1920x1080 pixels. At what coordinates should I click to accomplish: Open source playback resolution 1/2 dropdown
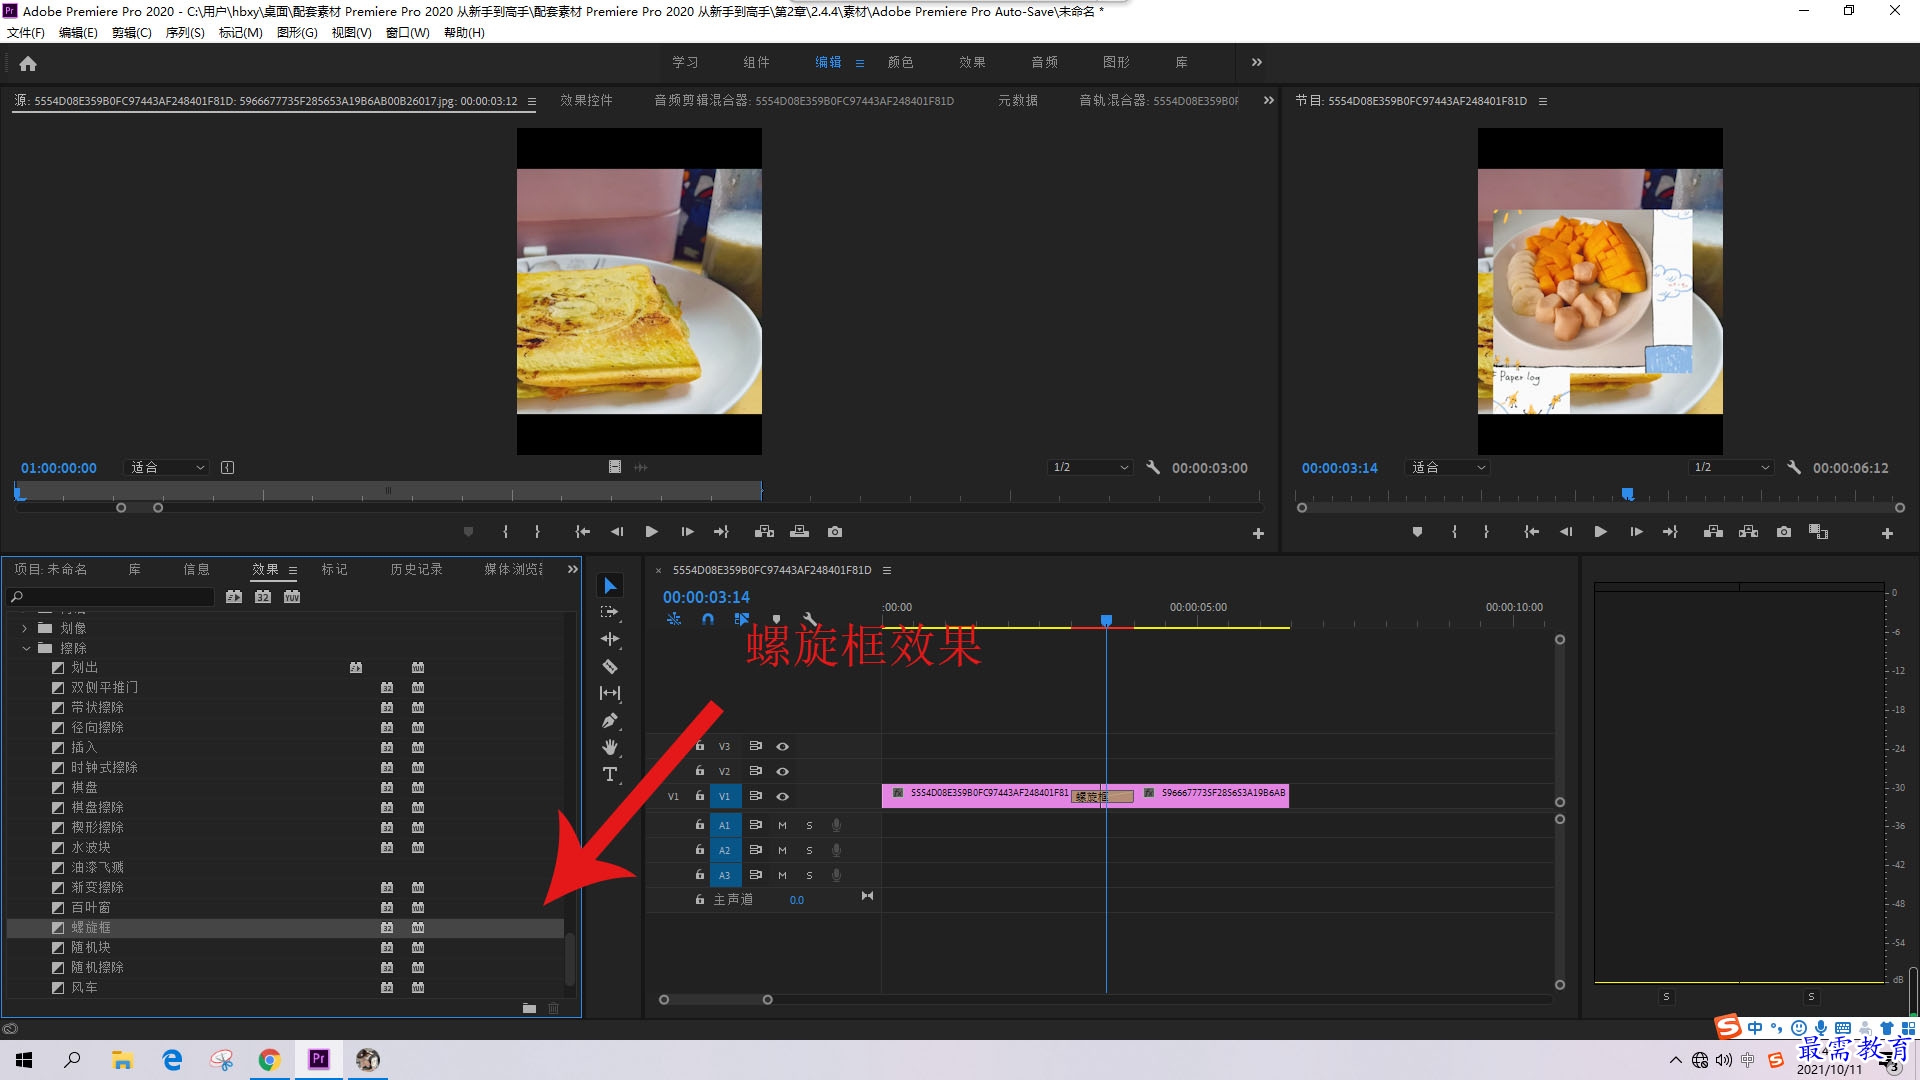coord(1090,467)
